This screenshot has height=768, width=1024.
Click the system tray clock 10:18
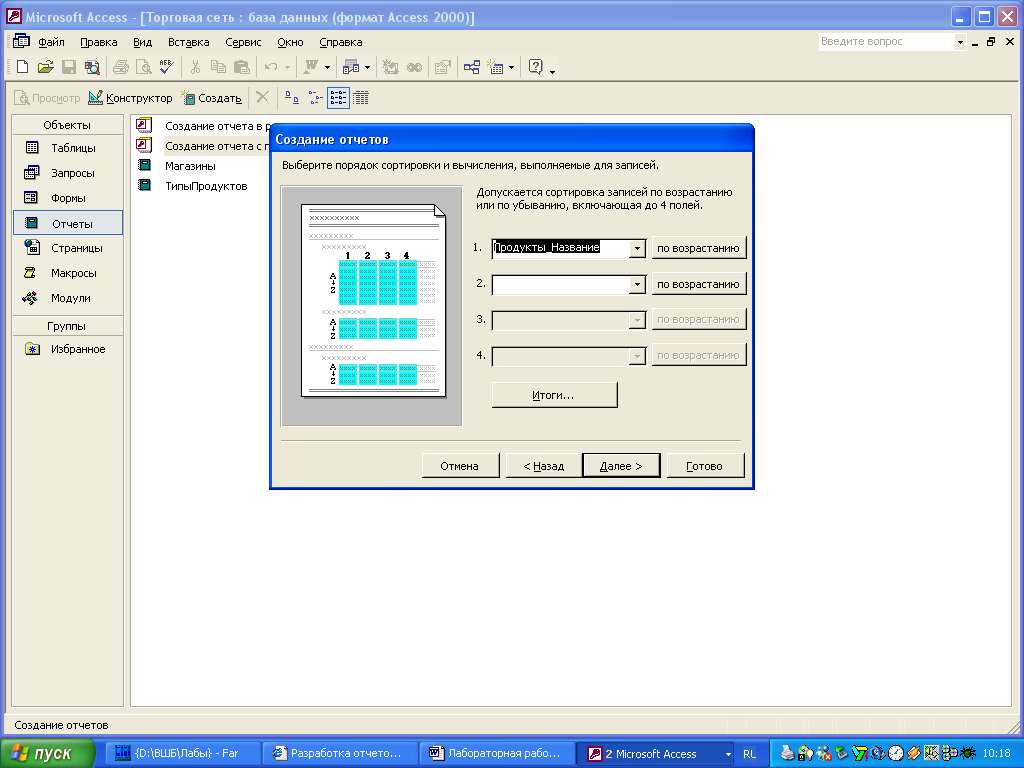coord(997,754)
